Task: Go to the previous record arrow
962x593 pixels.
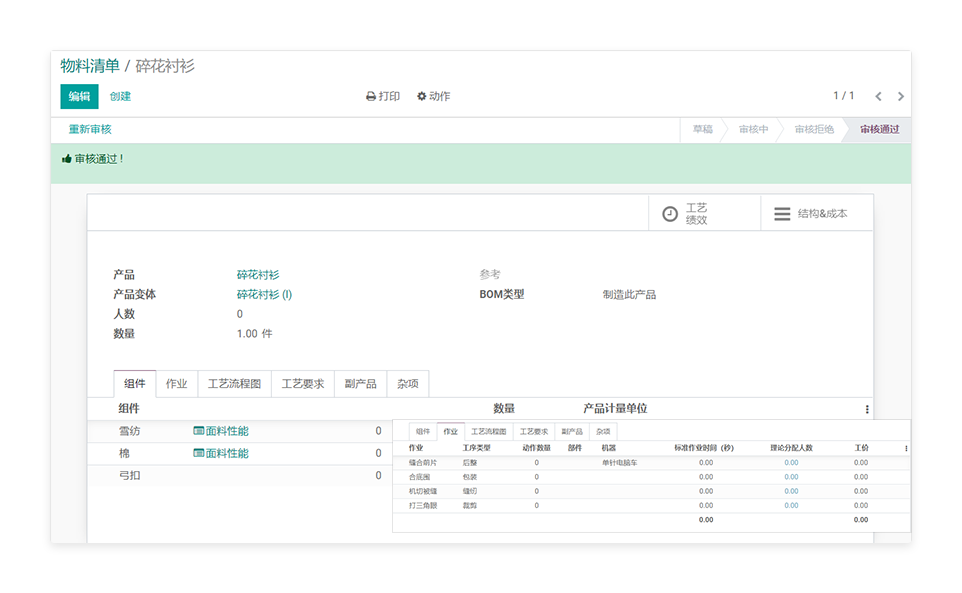Action: (878, 97)
